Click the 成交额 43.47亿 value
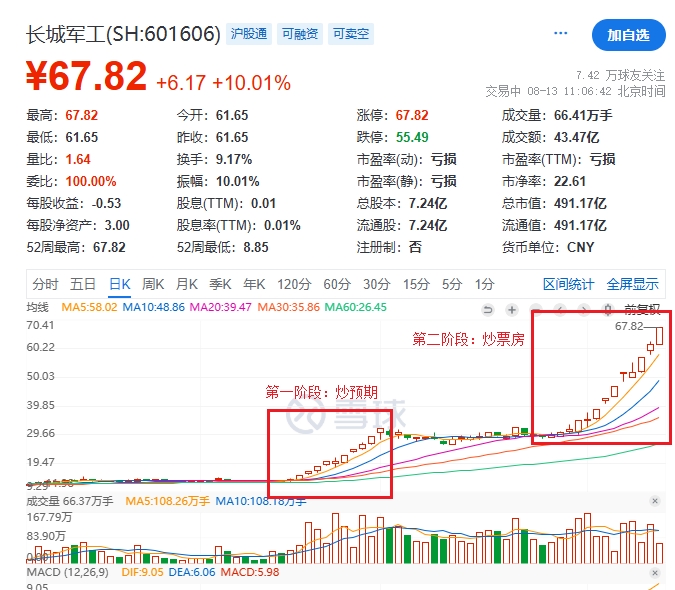The width and height of the screenshot is (675, 590). tap(576, 137)
